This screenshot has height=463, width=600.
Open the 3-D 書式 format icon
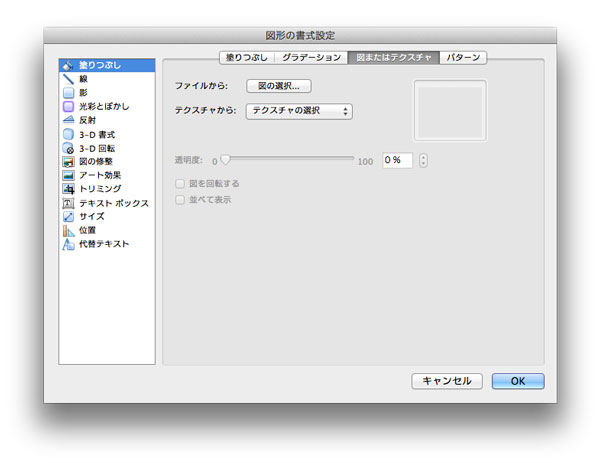pyautogui.click(x=68, y=134)
